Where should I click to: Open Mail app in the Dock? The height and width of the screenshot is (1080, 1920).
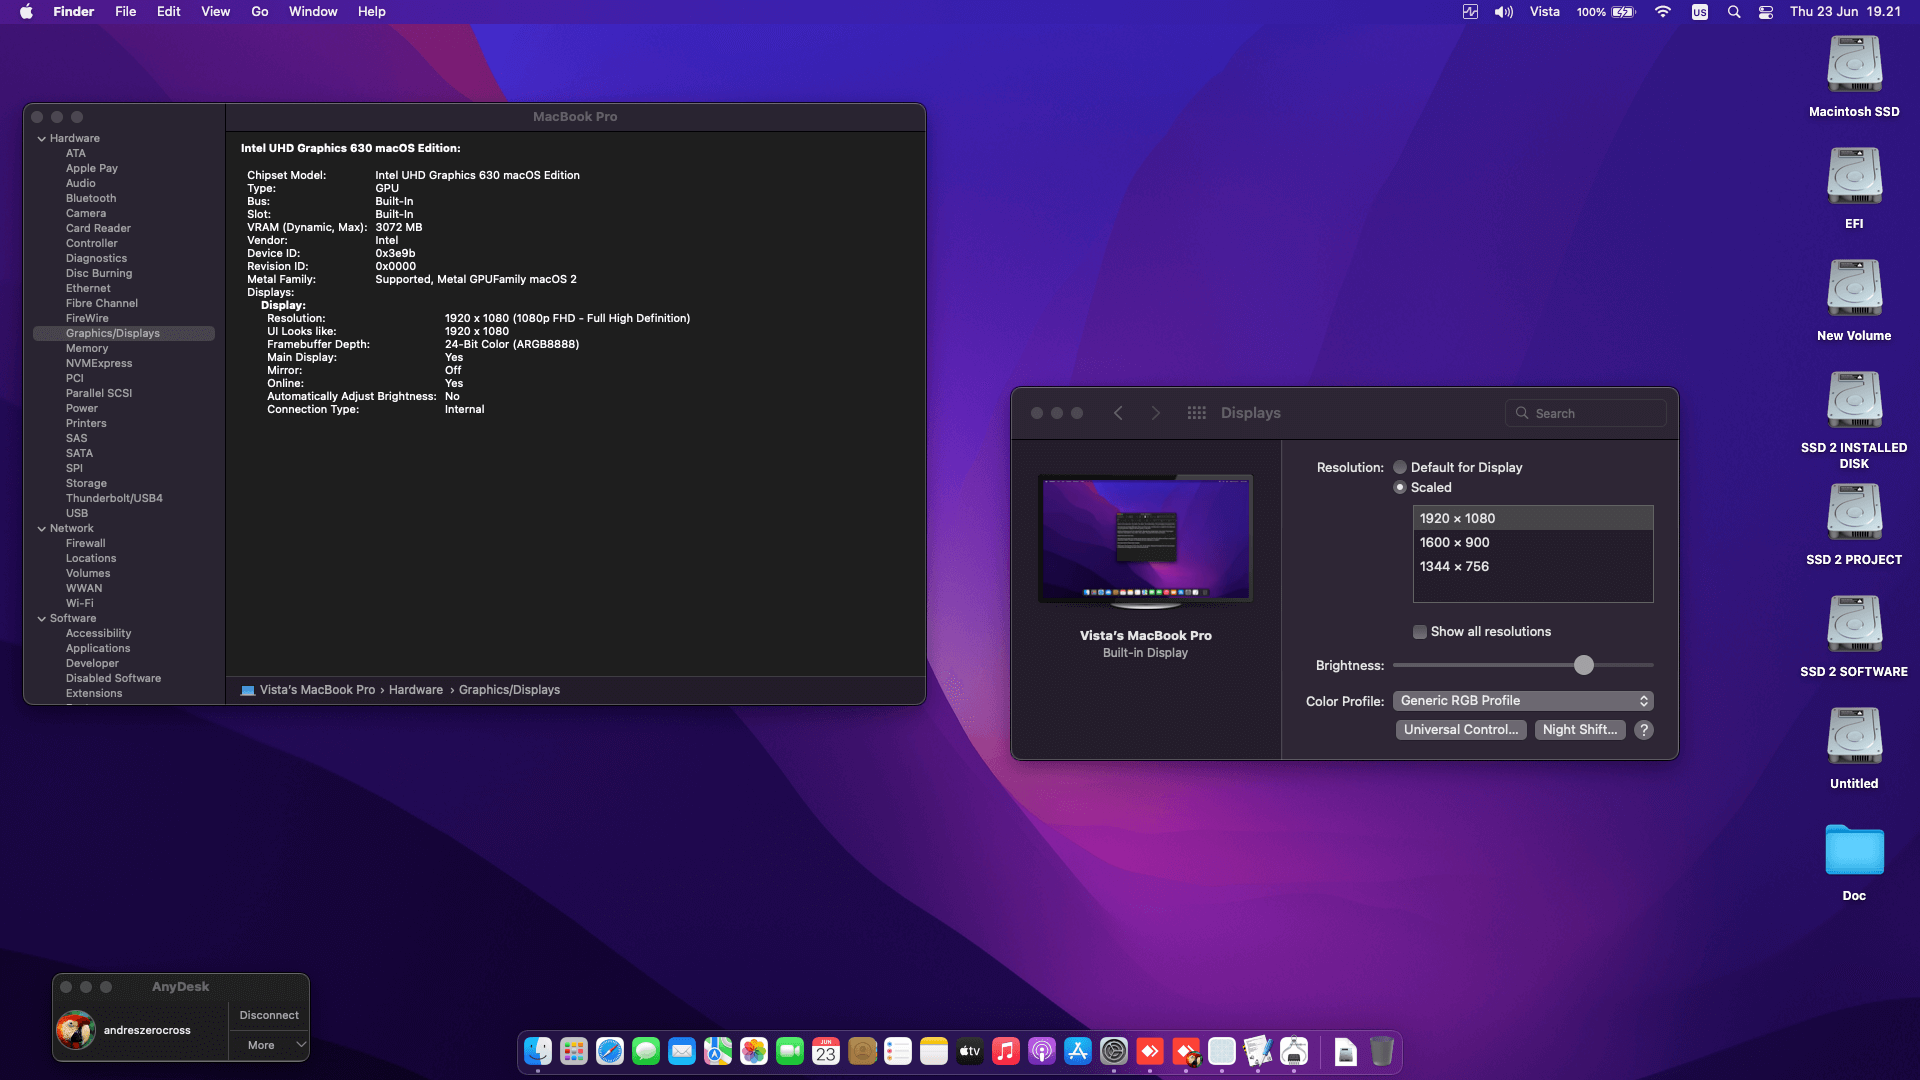tap(682, 1051)
